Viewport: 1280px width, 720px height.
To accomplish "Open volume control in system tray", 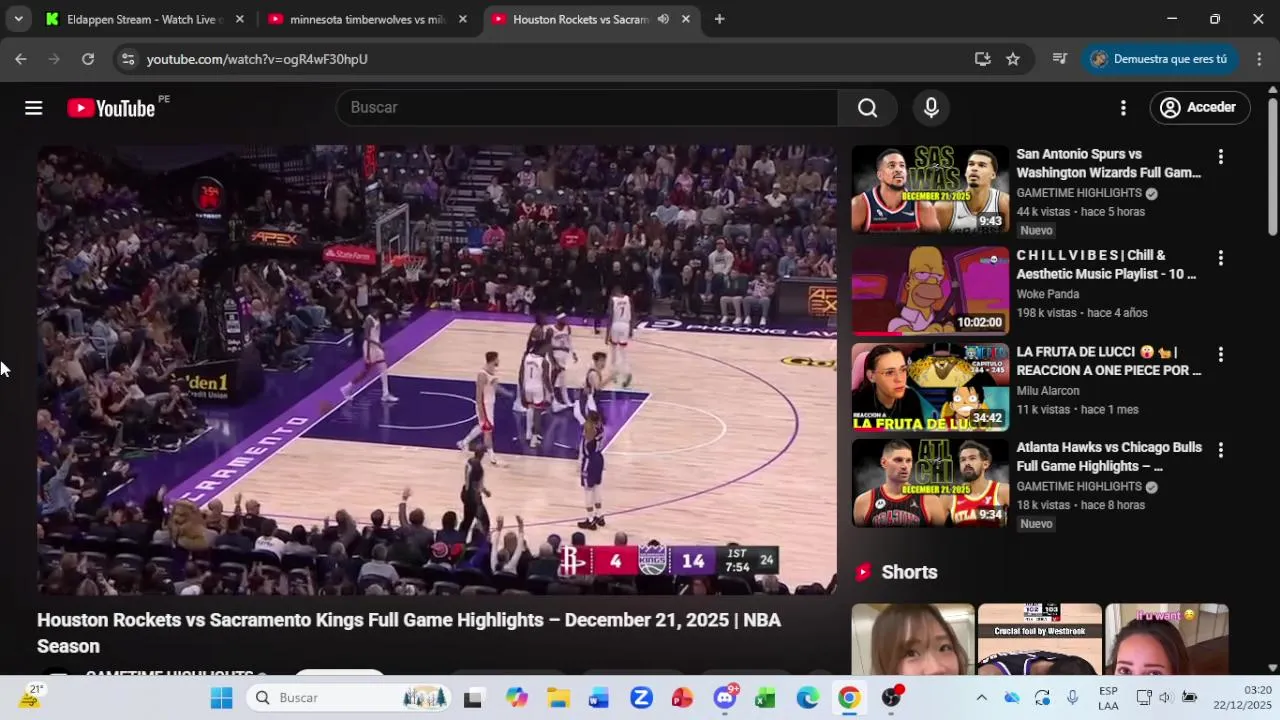I will (x=1165, y=698).
